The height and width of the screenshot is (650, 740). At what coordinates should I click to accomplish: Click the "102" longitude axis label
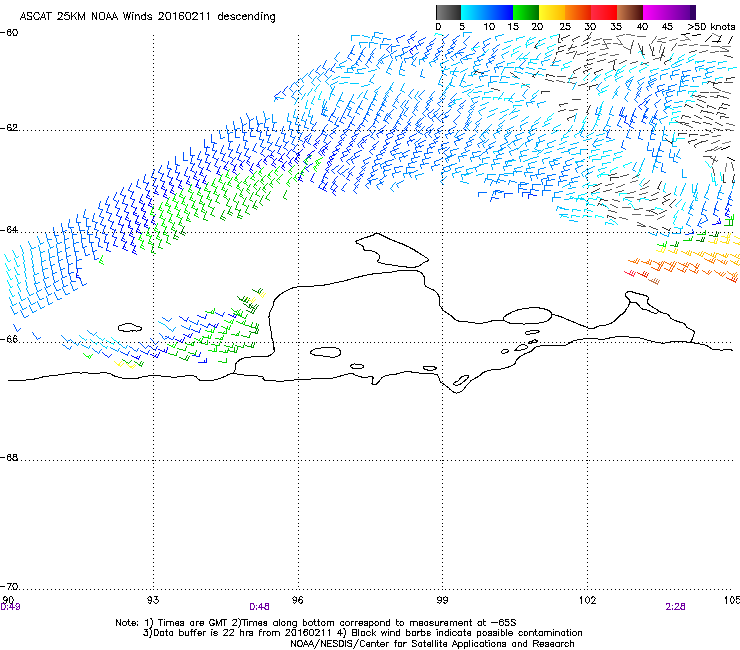[x=587, y=600]
